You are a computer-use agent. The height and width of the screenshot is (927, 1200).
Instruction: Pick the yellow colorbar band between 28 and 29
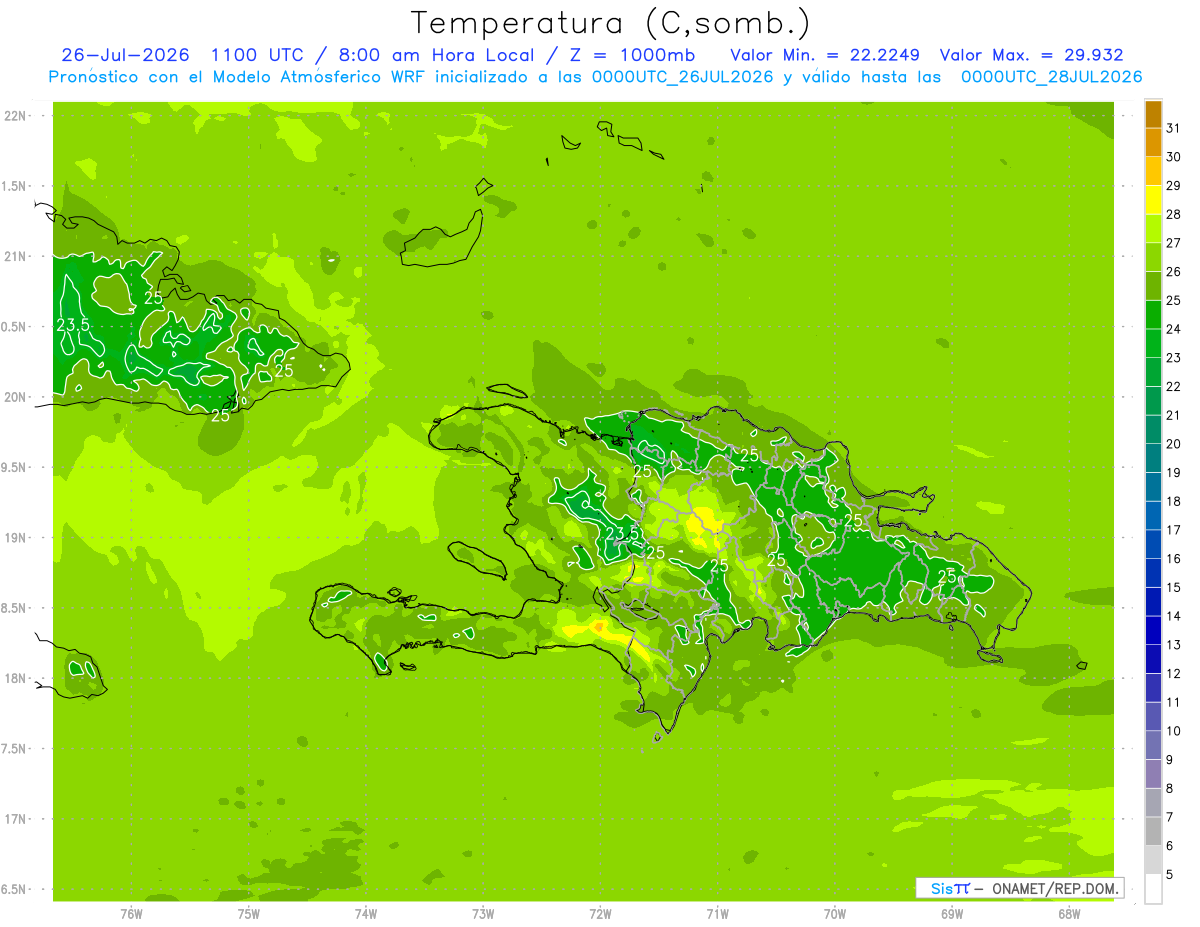click(x=1153, y=200)
